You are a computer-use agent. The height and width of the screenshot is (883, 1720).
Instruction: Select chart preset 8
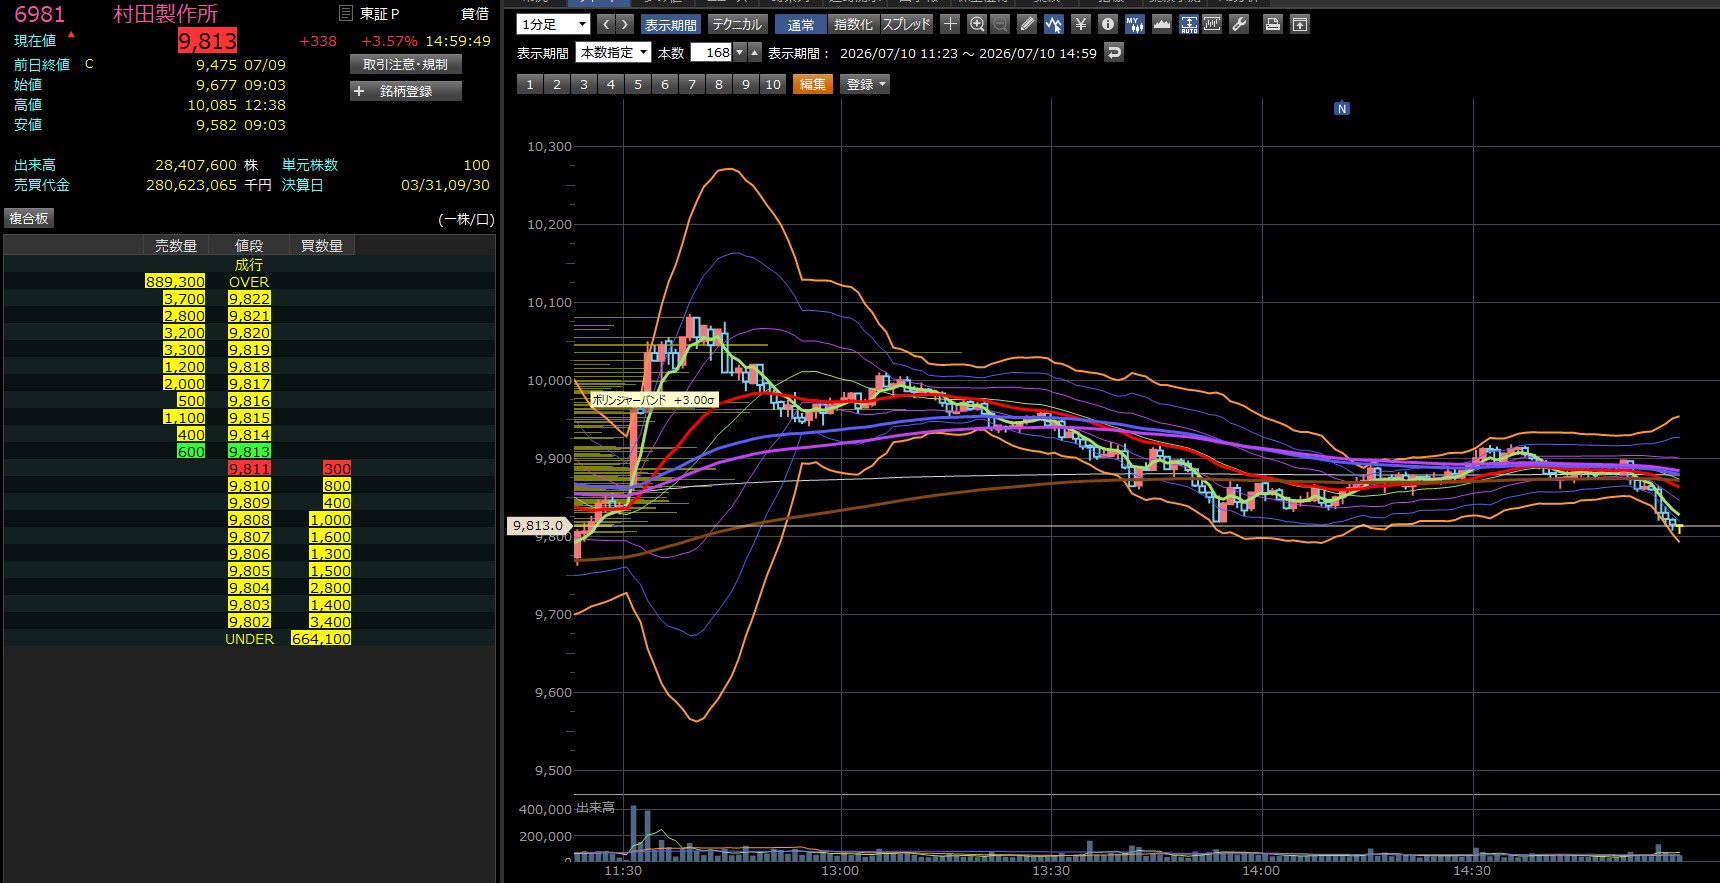click(719, 85)
